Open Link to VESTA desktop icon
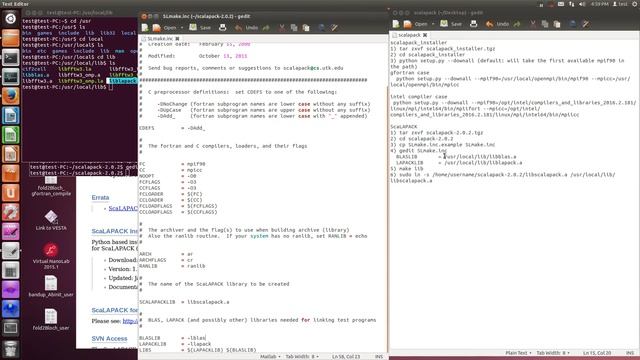This screenshot has width=640, height=360. click(51, 220)
